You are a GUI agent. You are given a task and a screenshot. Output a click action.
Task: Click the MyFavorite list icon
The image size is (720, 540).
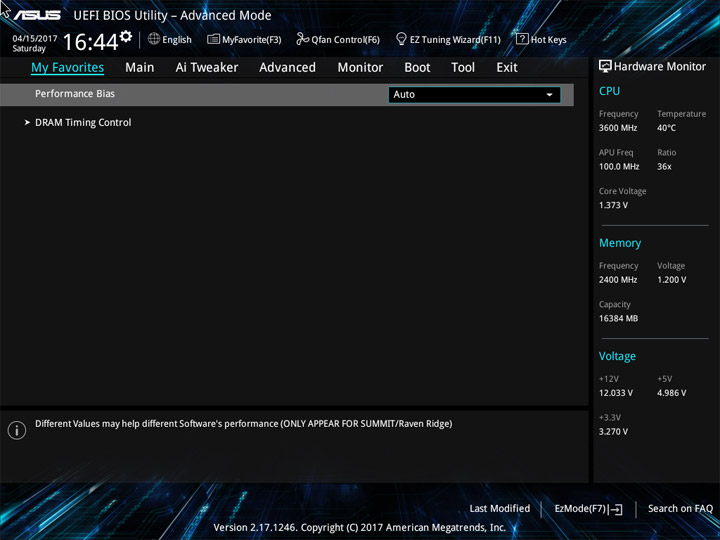pyautogui.click(x=214, y=39)
